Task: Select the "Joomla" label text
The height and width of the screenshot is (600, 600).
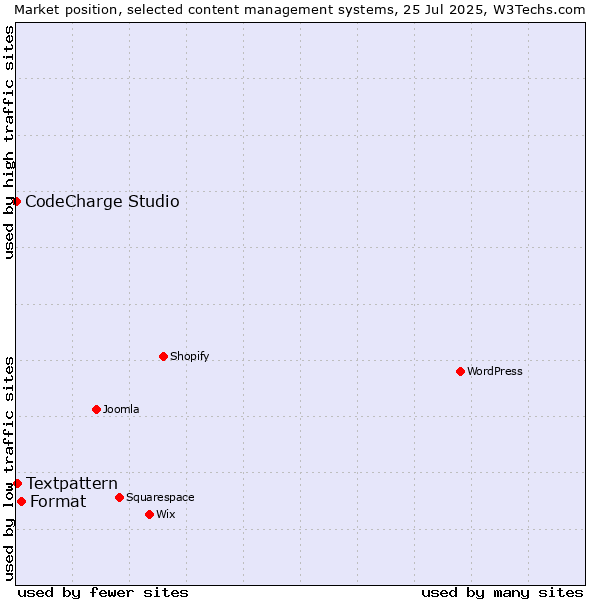Action: click(x=121, y=409)
